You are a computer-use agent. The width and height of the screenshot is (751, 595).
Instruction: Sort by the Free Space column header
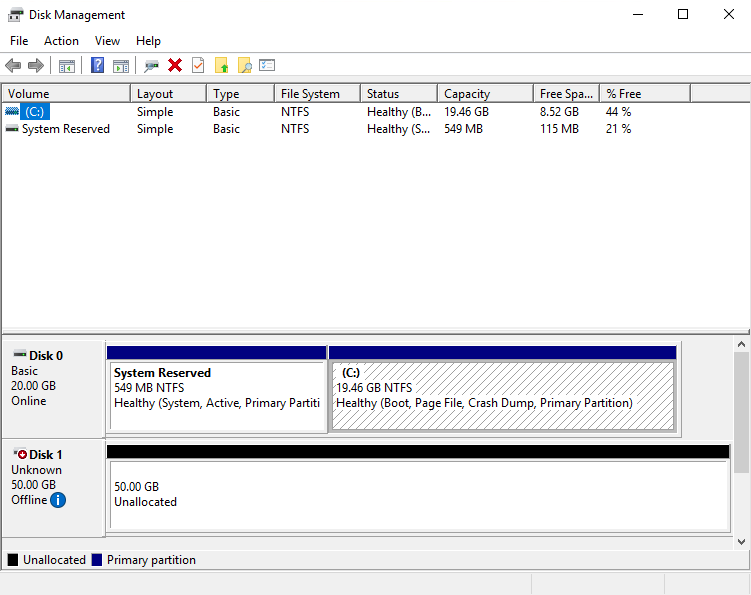coord(567,94)
